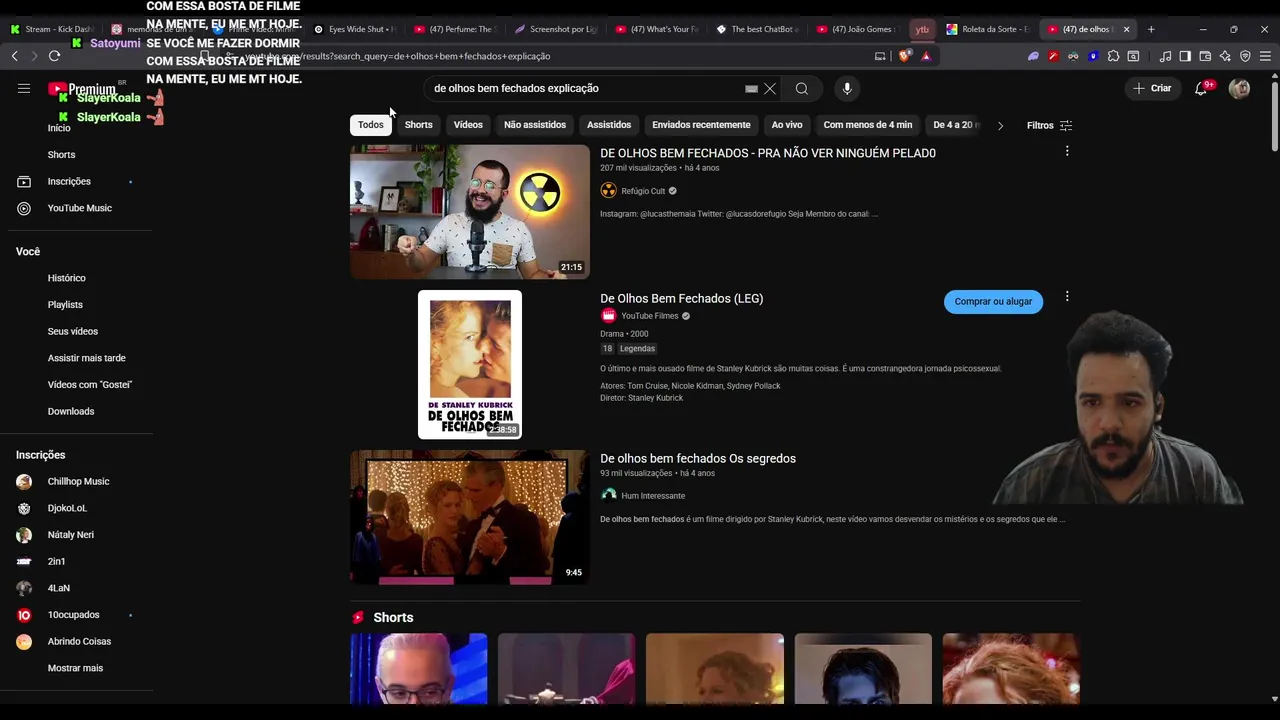Select the Shorts filter chip
Image resolution: width=1280 pixels, height=720 pixels.
pyautogui.click(x=419, y=125)
